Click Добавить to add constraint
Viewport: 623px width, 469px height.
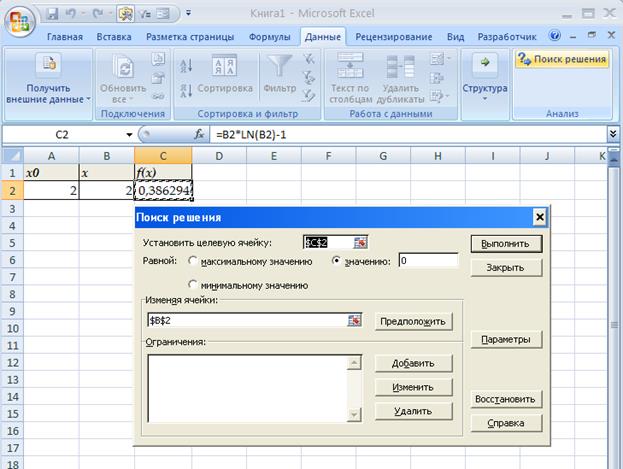click(x=413, y=363)
